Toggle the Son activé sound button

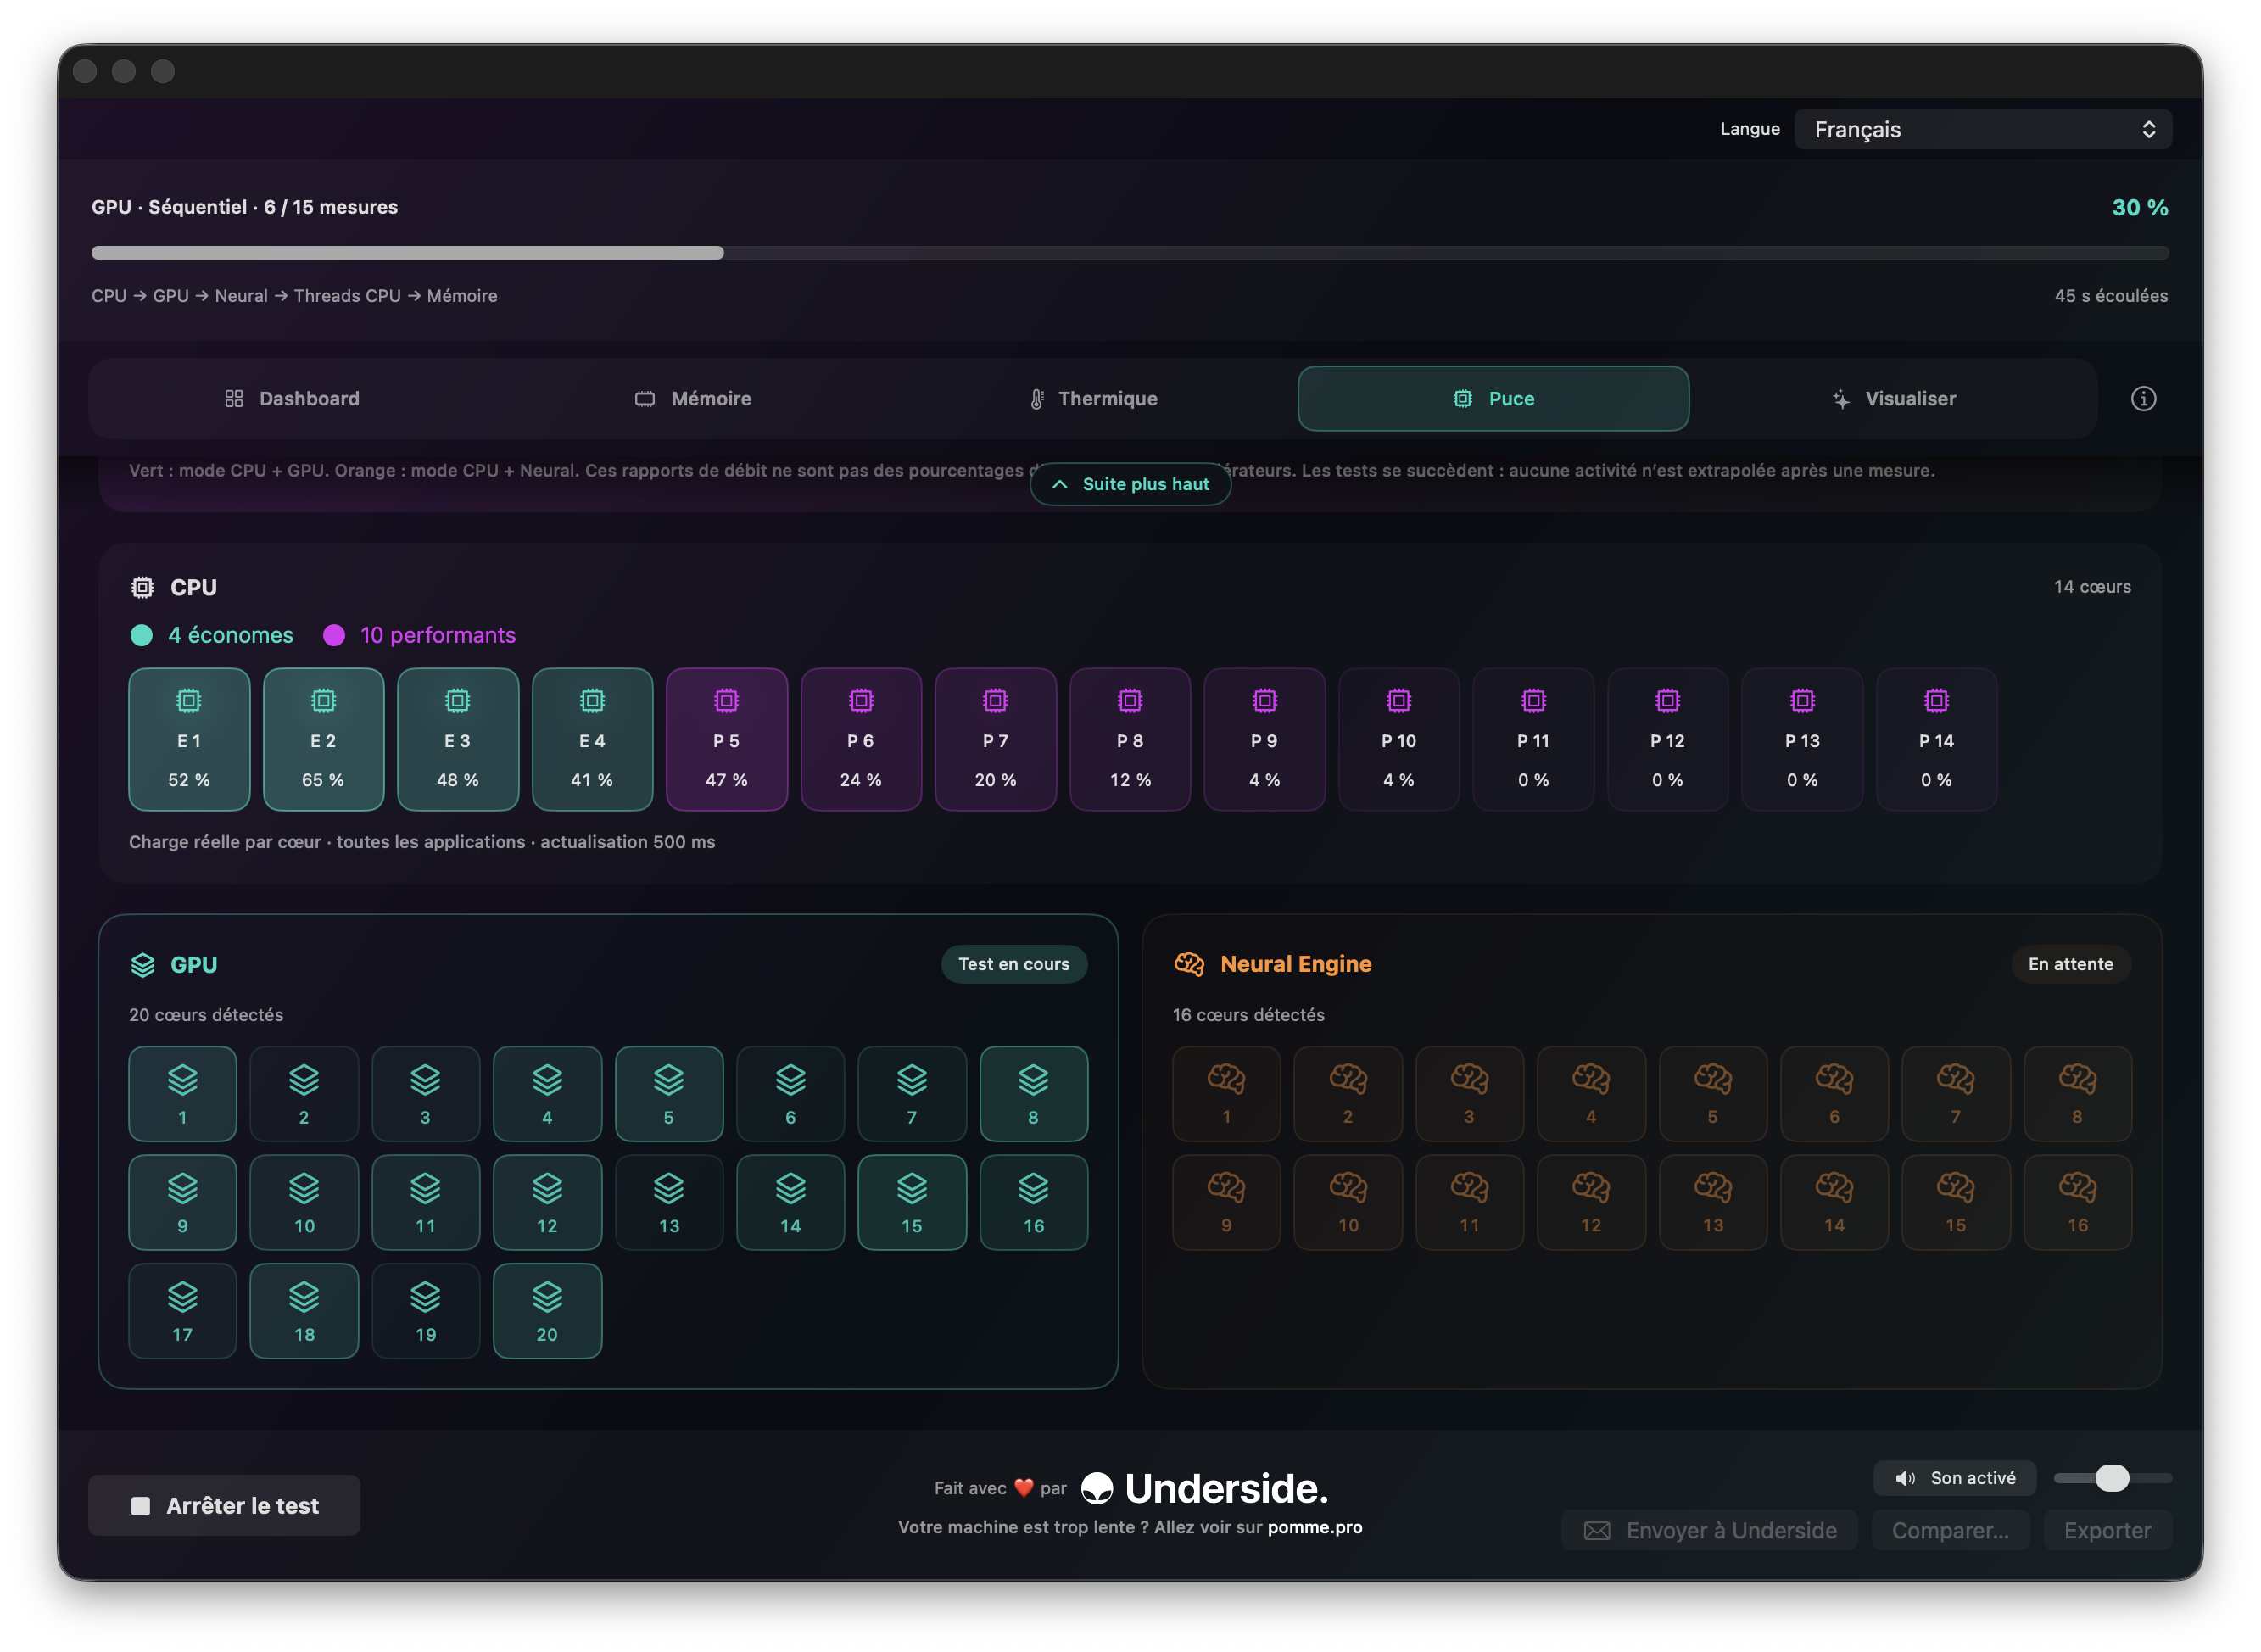[x=1954, y=1478]
